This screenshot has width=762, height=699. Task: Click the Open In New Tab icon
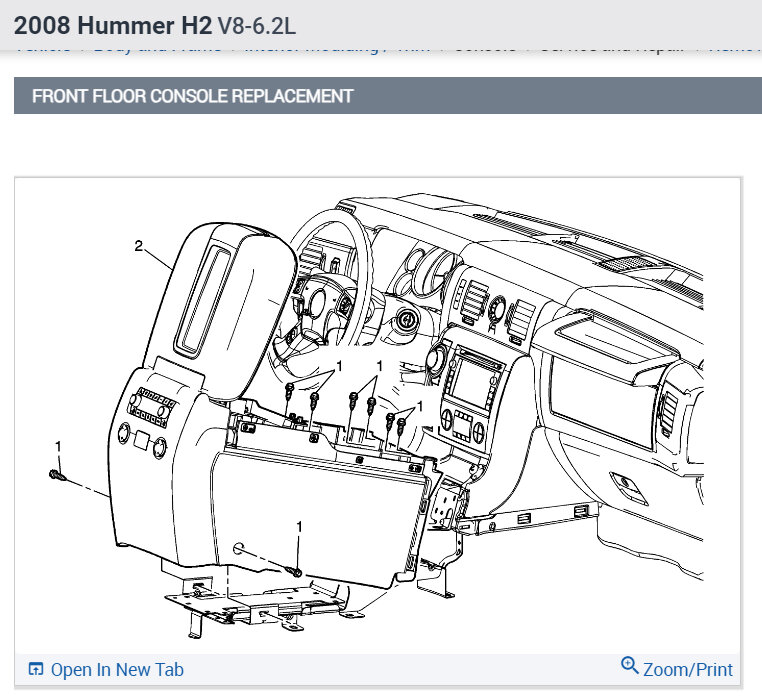tap(36, 669)
